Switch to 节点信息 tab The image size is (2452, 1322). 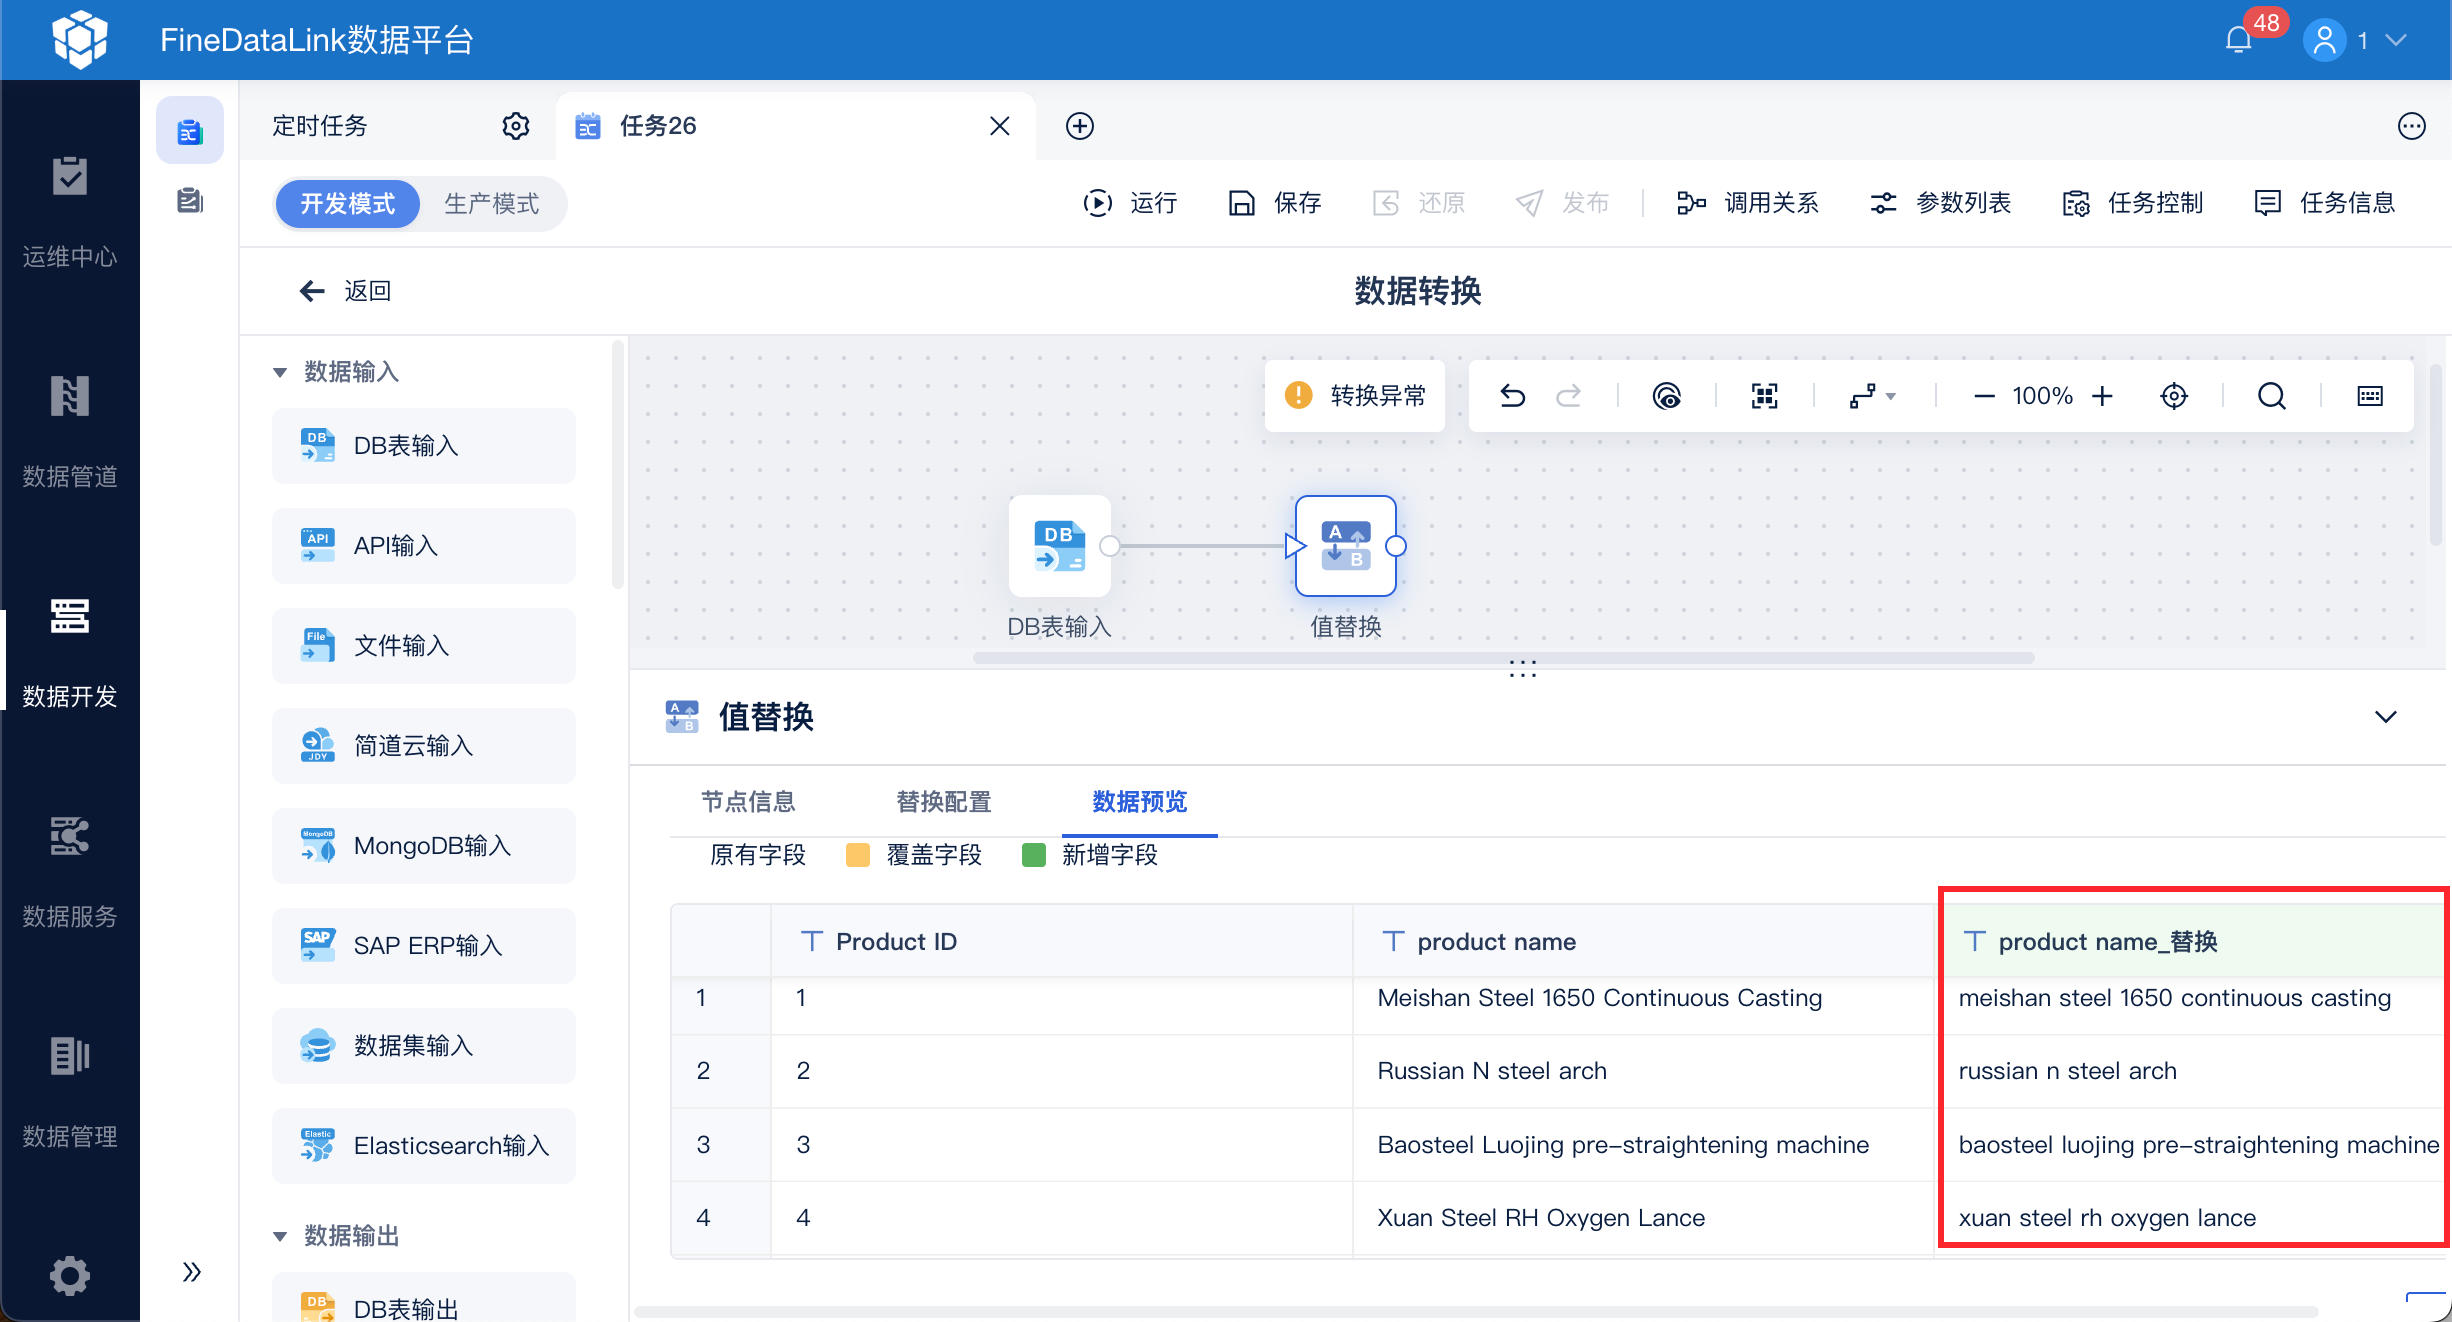(747, 802)
